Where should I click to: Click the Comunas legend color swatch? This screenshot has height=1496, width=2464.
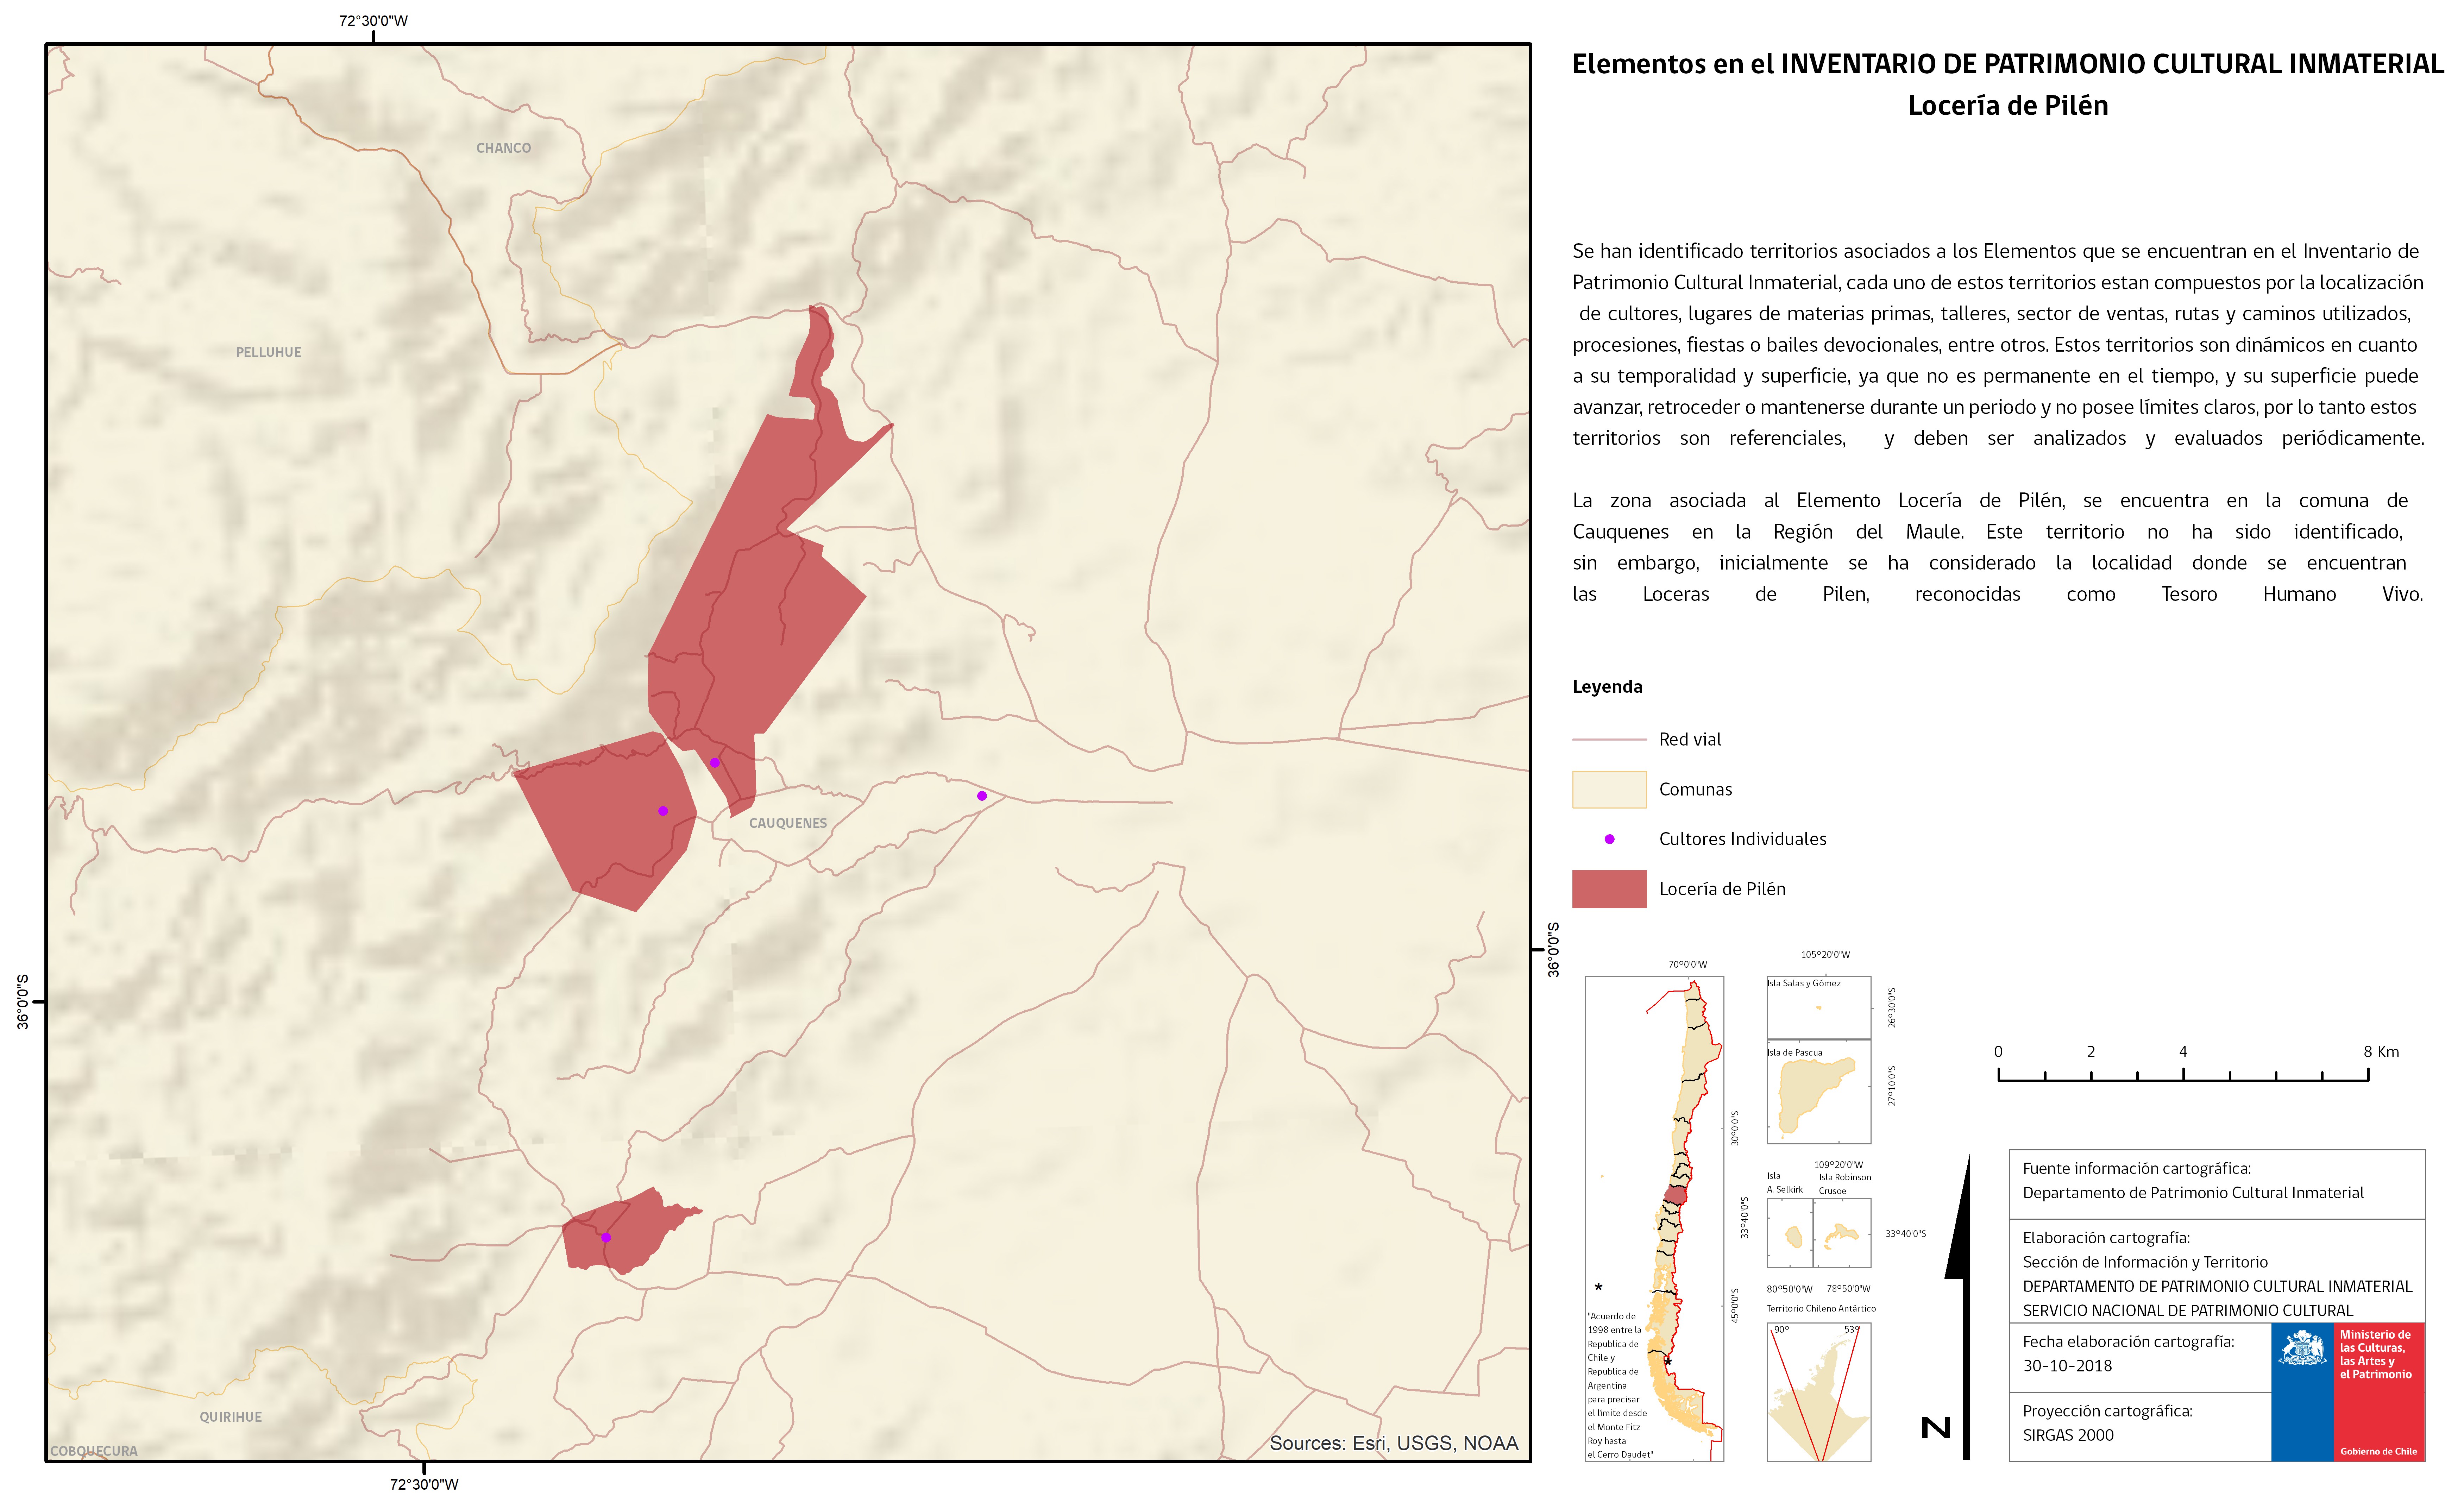pyautogui.click(x=1609, y=789)
